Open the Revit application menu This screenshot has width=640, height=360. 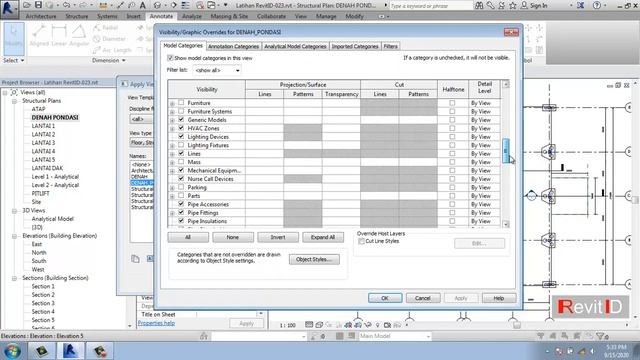(x=9, y=8)
